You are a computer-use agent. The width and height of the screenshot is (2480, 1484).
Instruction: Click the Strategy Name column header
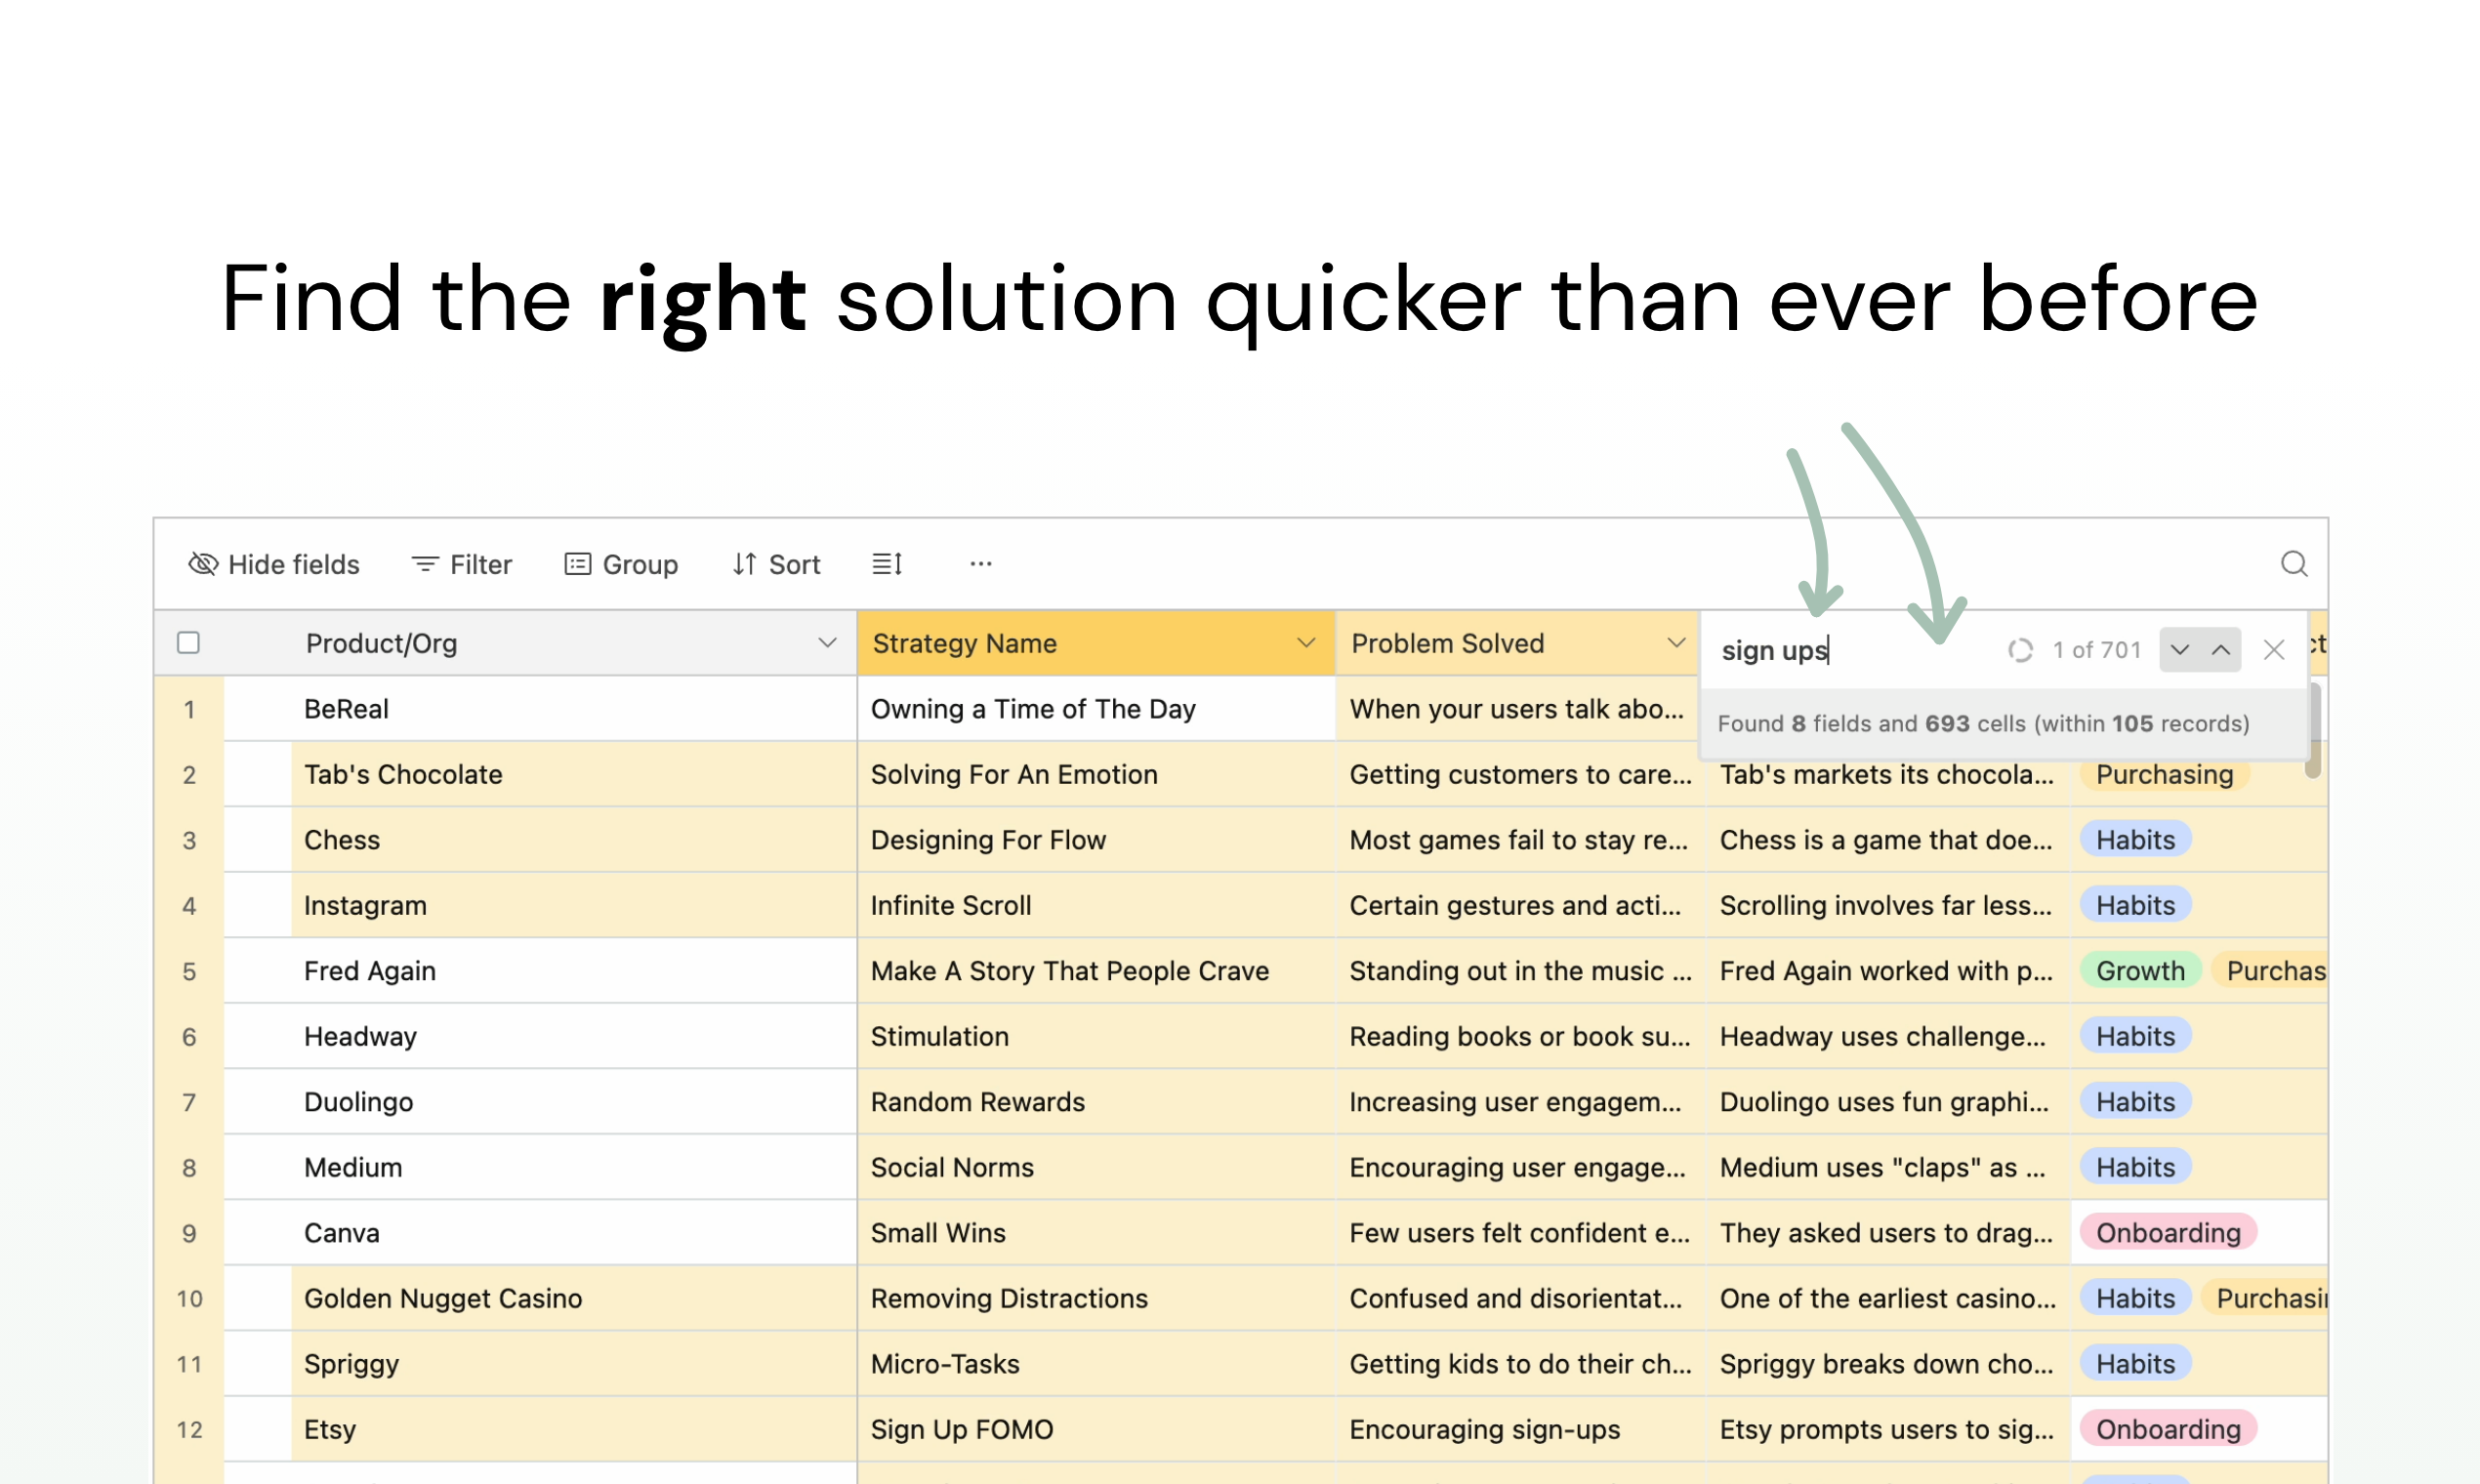coord(1096,643)
